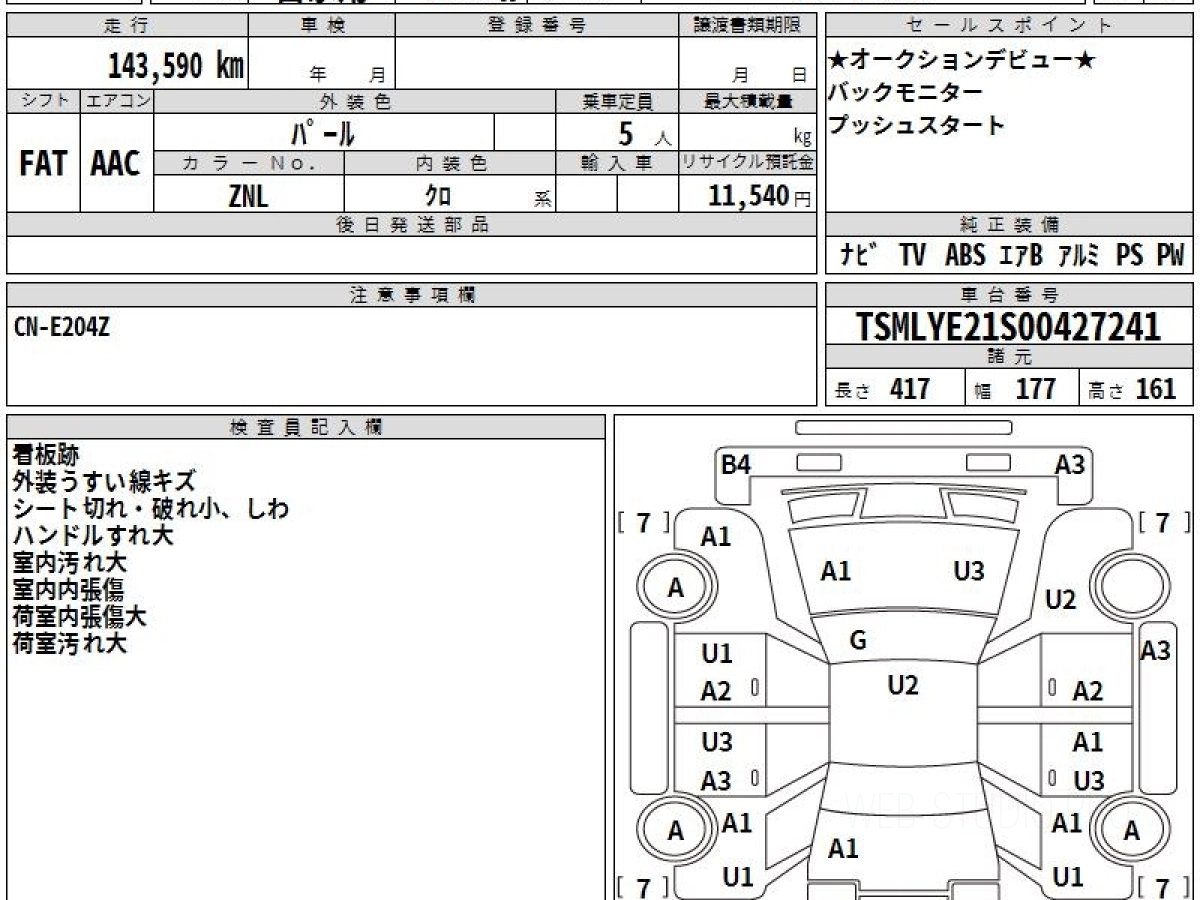This screenshot has height=900, width=1200.
Task: Click the 登録番号 header cell
Action: pos(537,26)
